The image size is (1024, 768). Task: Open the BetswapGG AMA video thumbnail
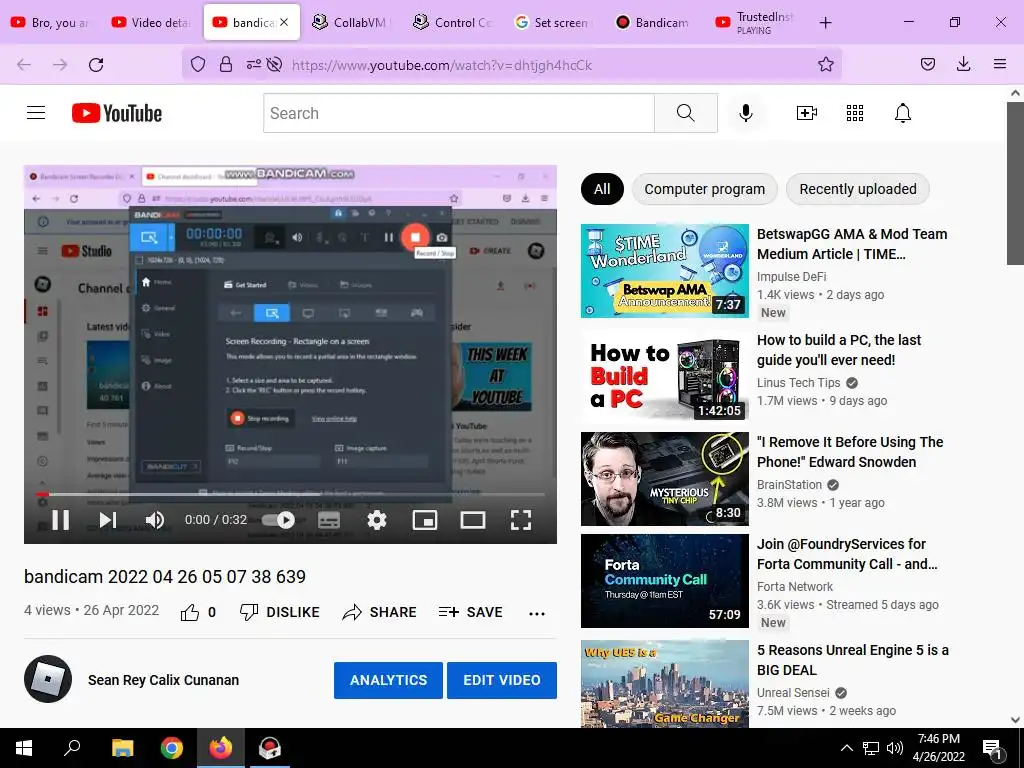tap(665, 270)
